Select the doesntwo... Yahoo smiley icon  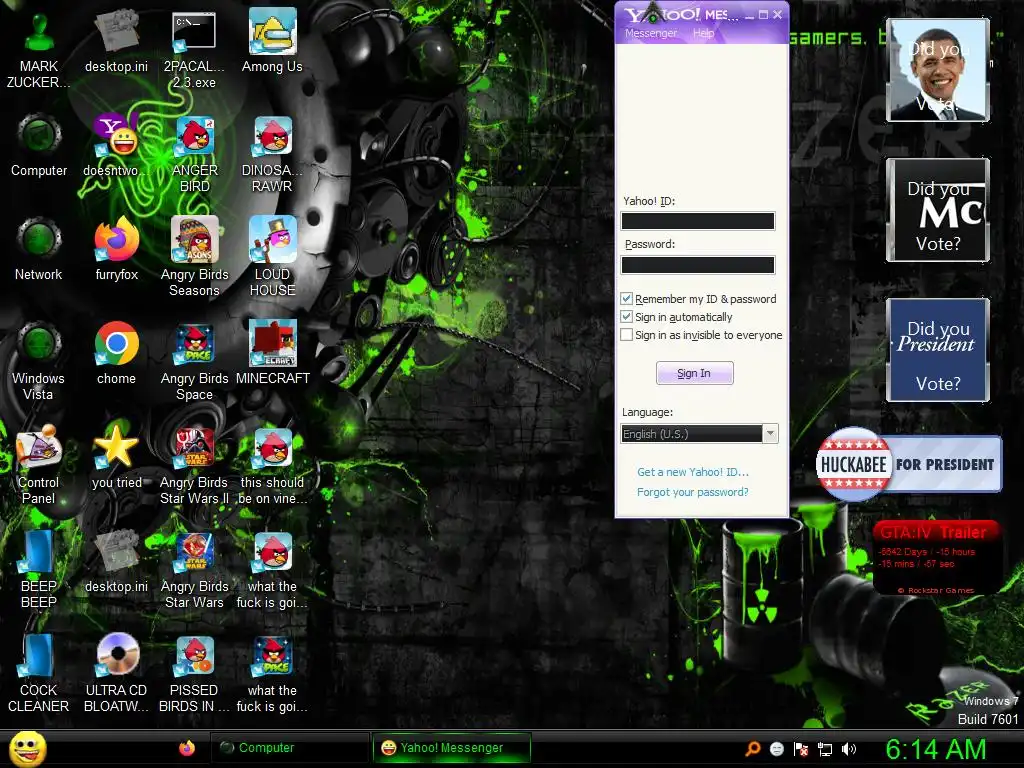[x=116, y=145]
